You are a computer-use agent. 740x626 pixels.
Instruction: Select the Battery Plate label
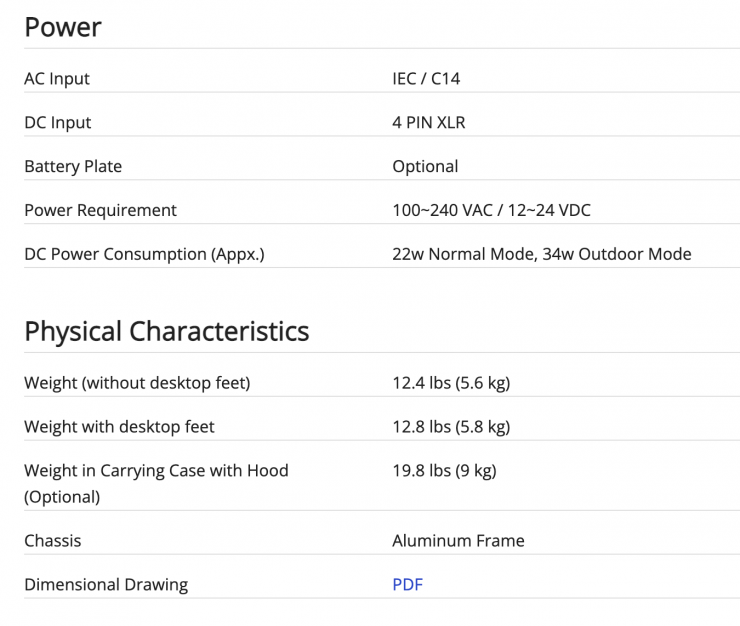73,166
